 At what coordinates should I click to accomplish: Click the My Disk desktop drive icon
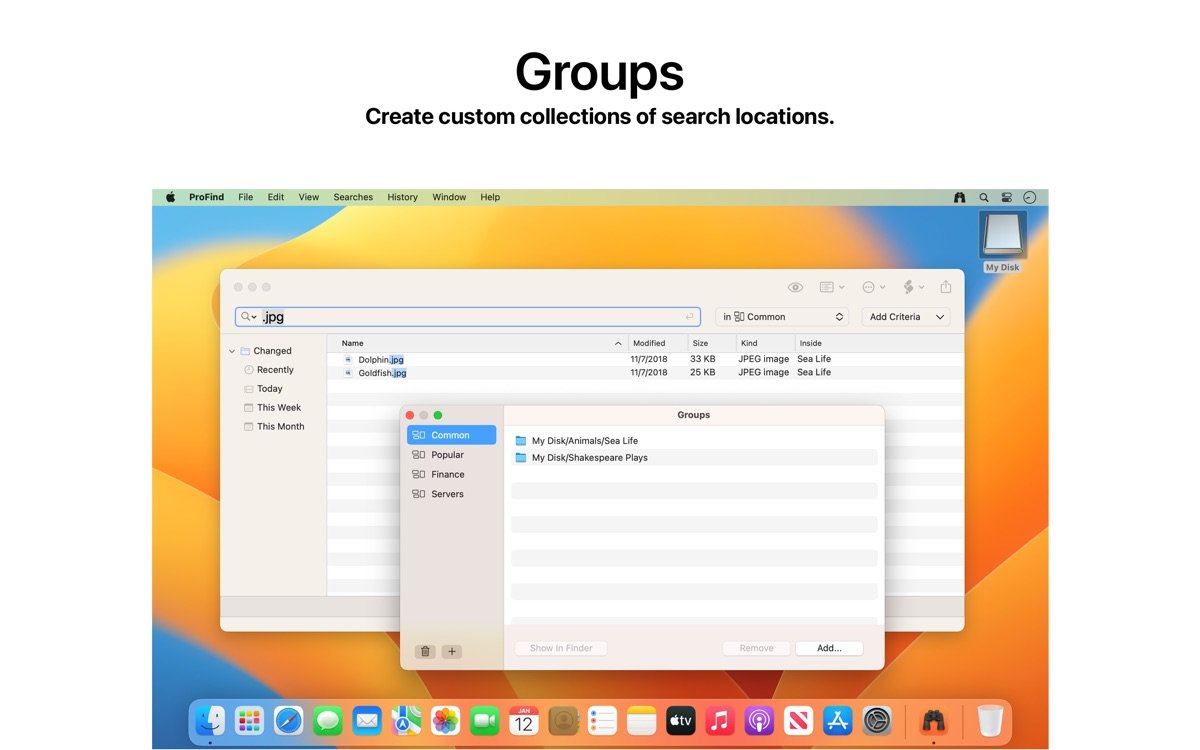1002,237
